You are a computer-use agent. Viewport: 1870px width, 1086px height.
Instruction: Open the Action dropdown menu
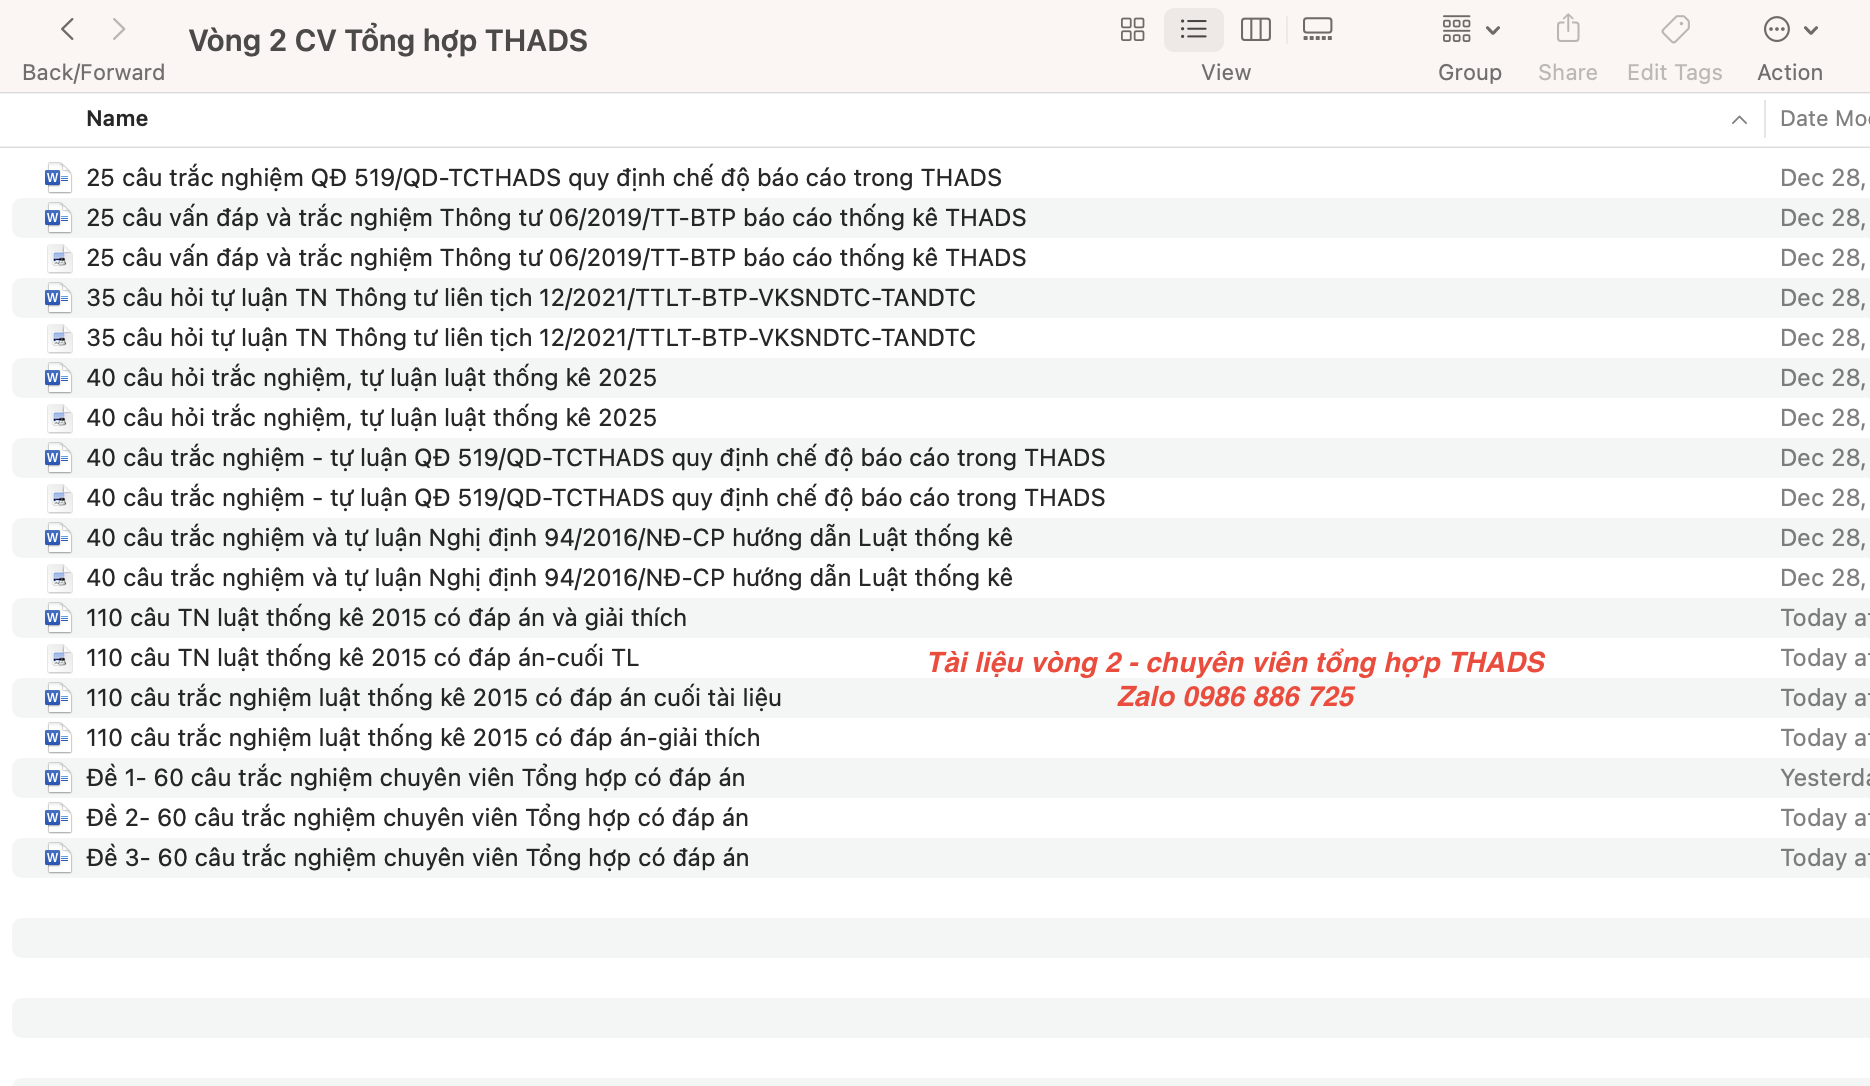[1789, 30]
